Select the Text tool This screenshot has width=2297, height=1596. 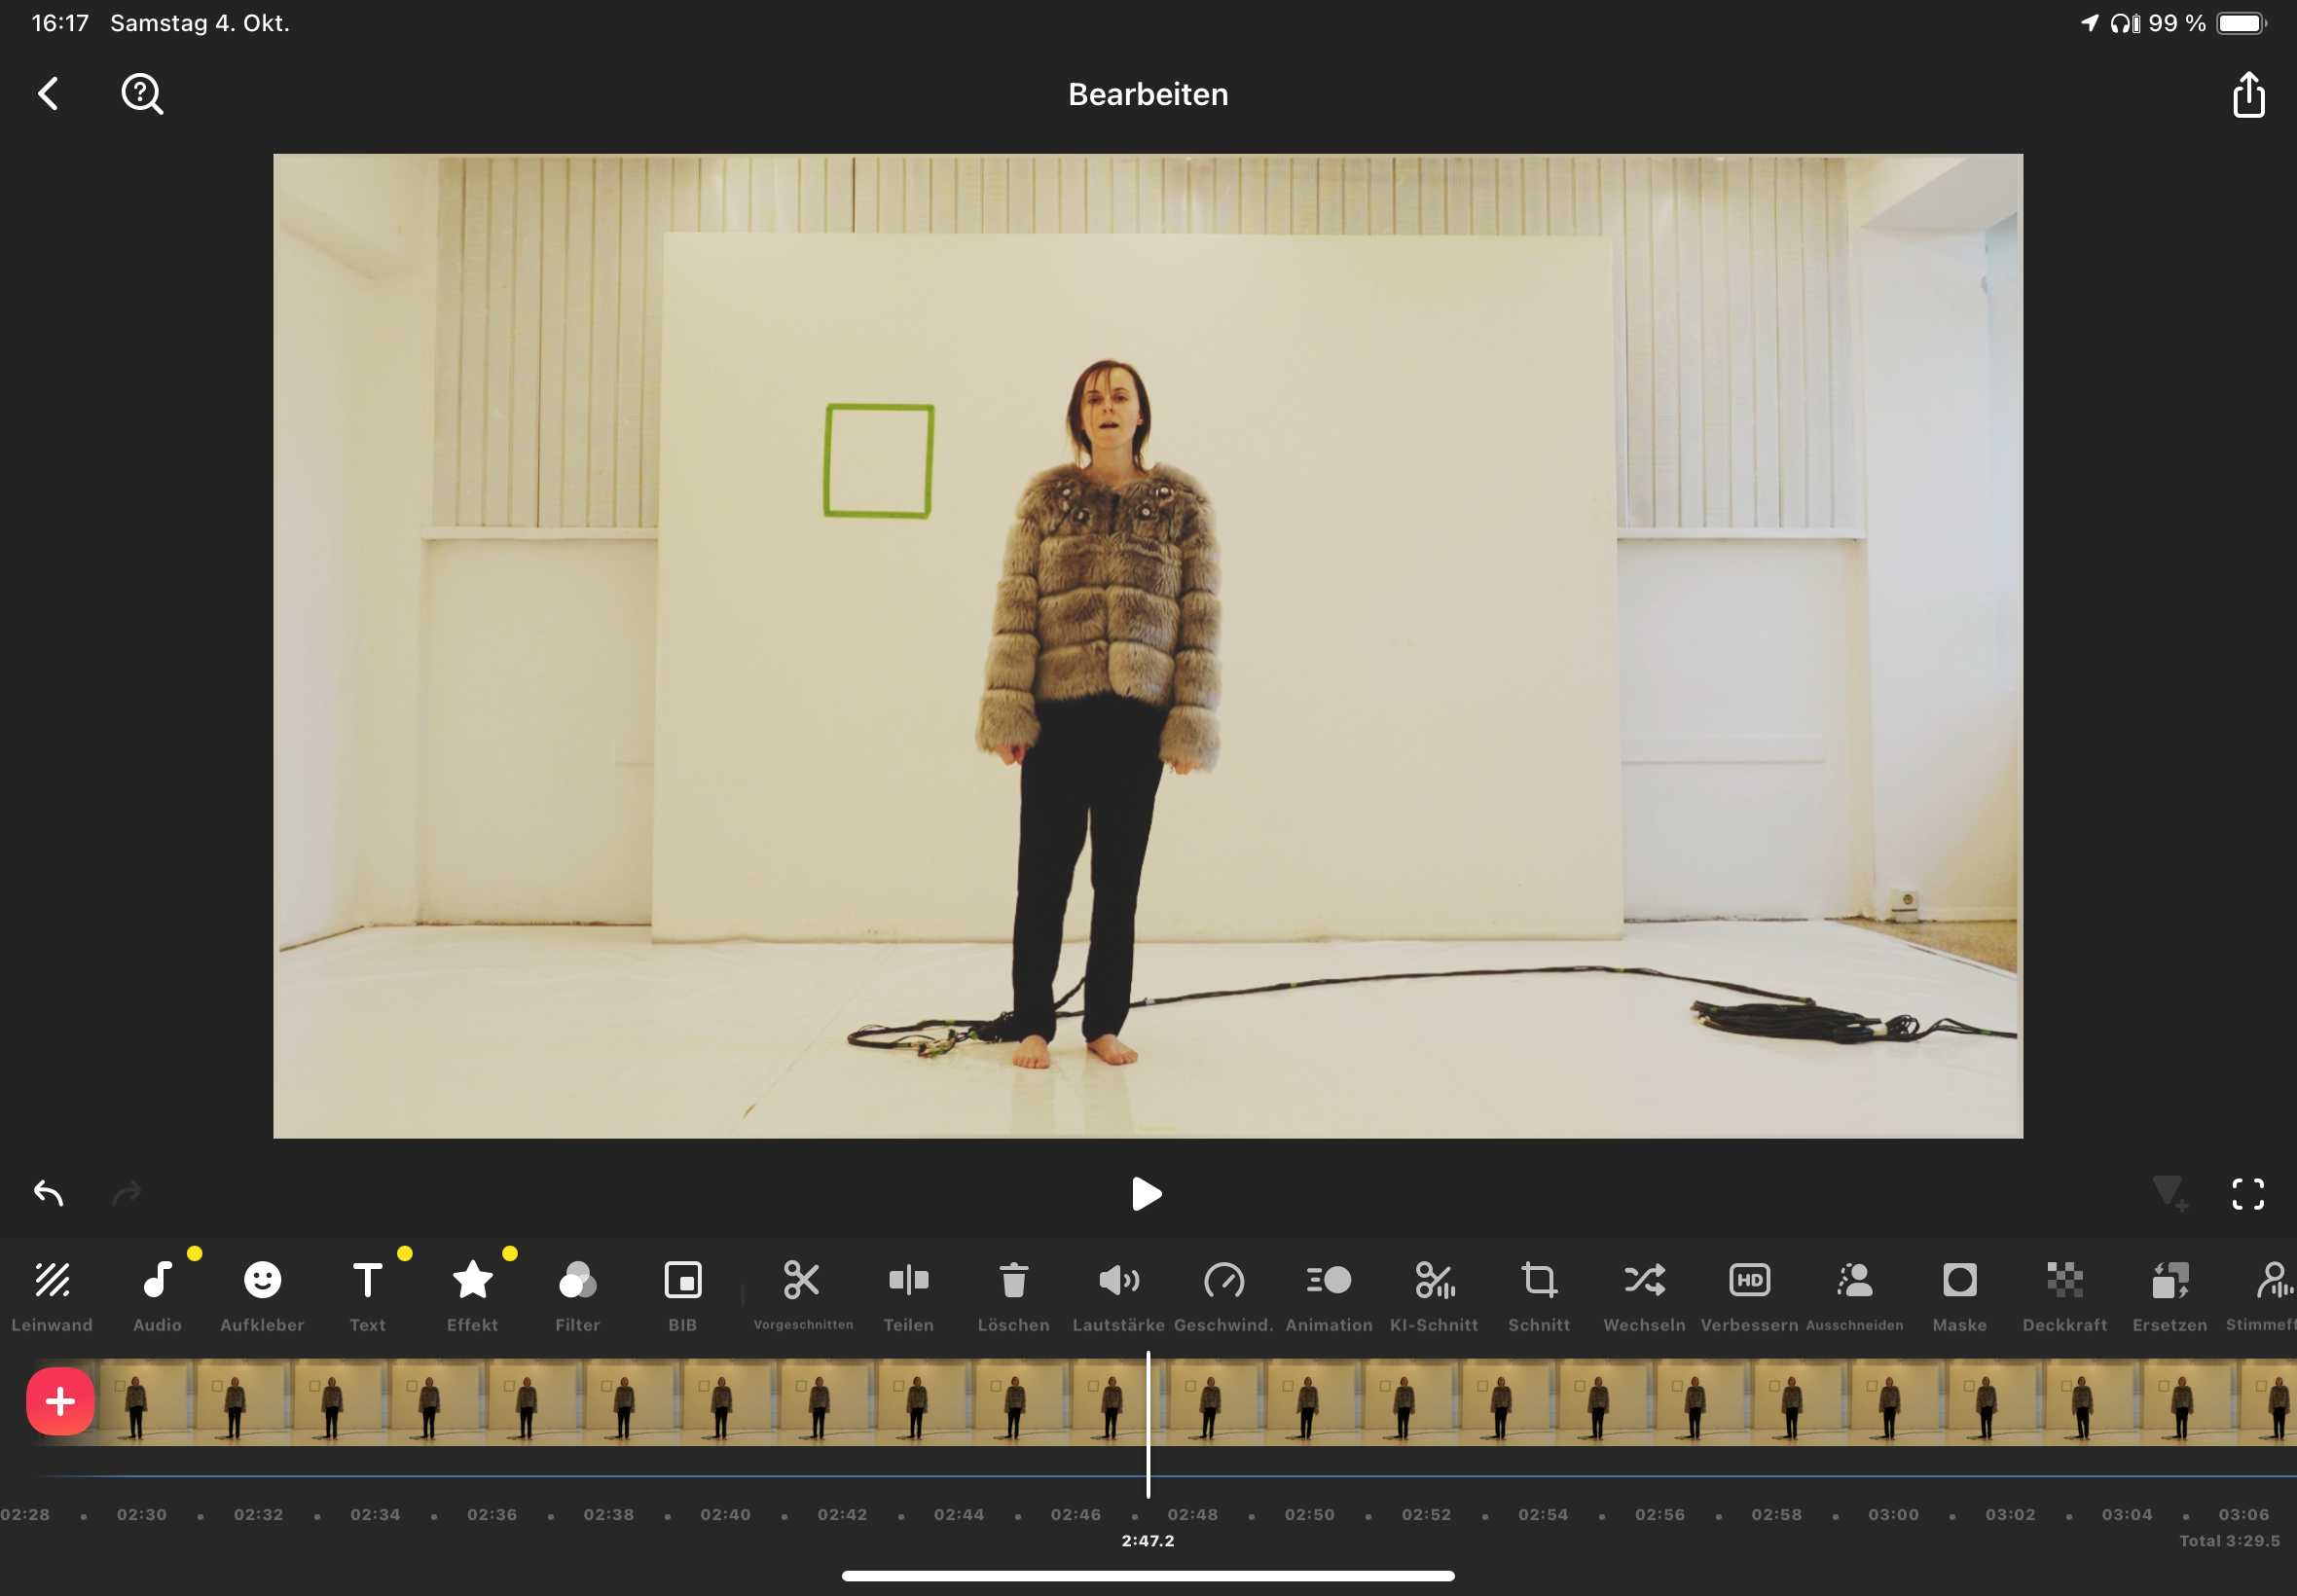[x=367, y=1296]
